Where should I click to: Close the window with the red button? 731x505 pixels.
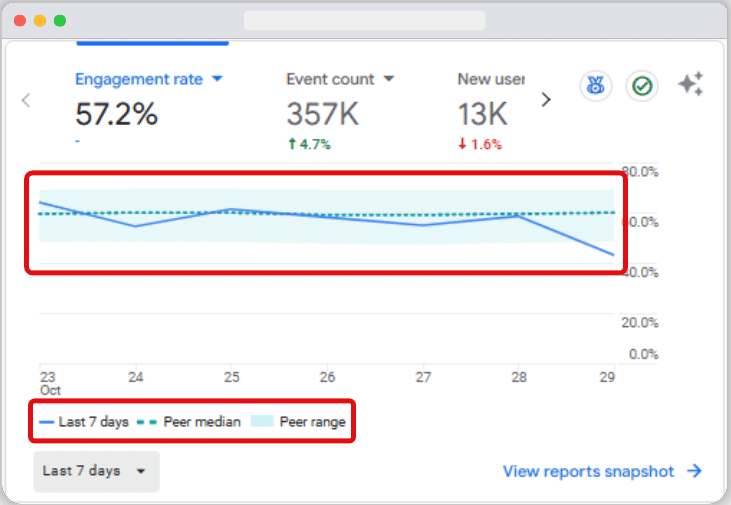coord(20,21)
